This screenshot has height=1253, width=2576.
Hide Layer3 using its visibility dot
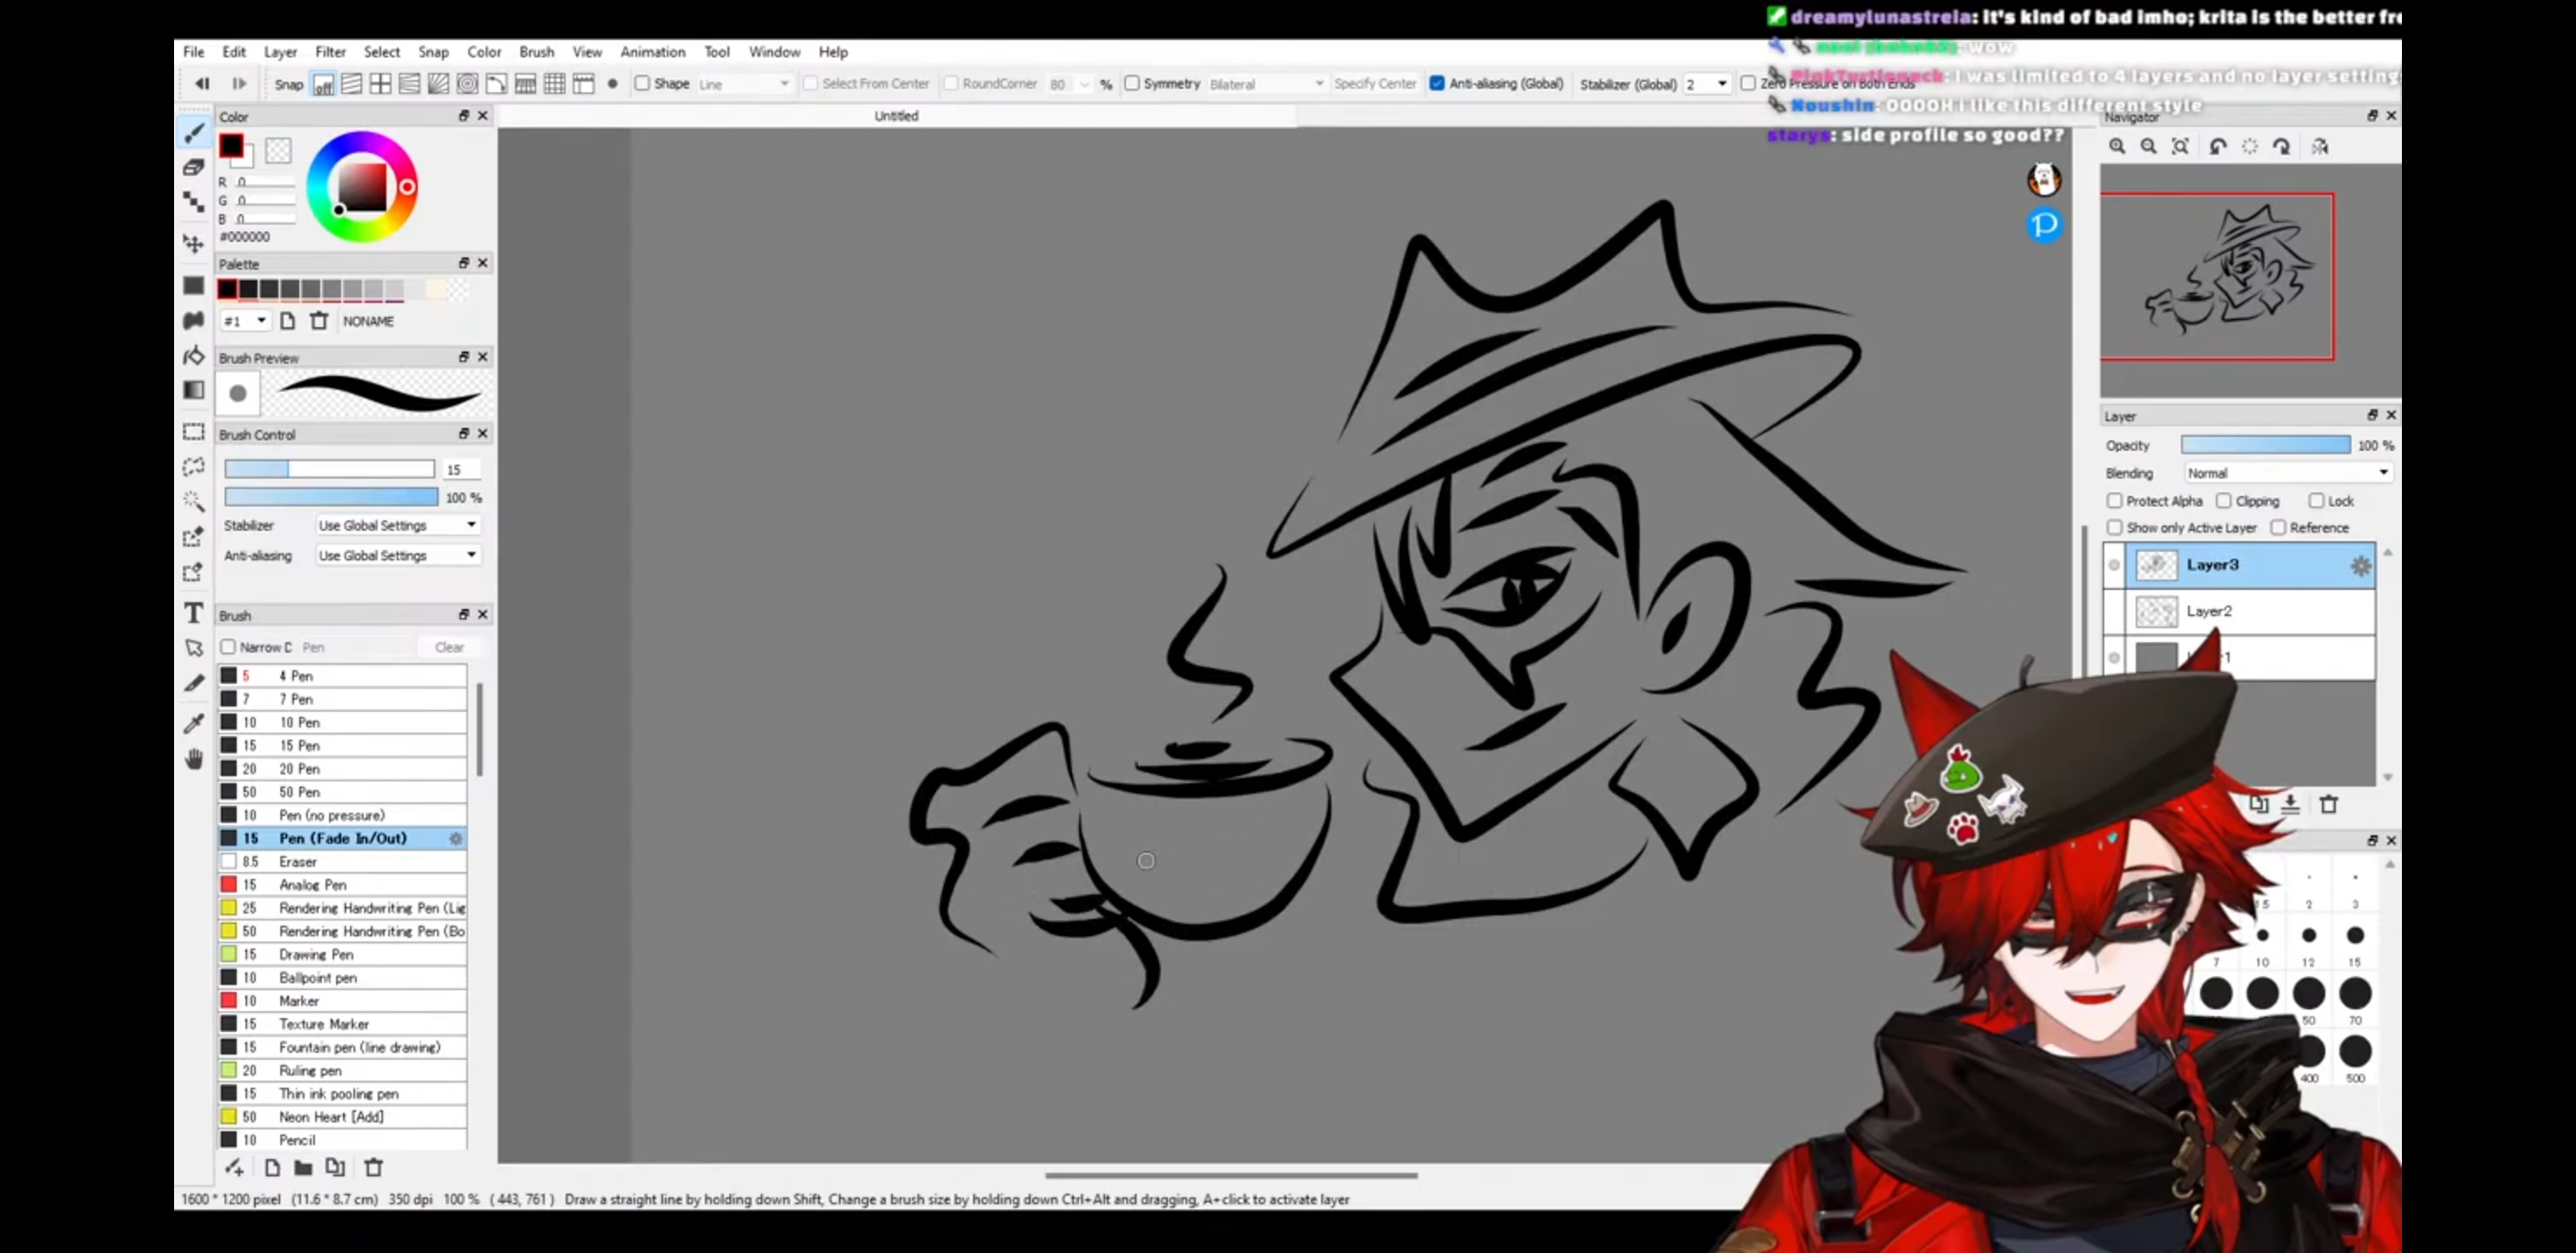click(2114, 565)
